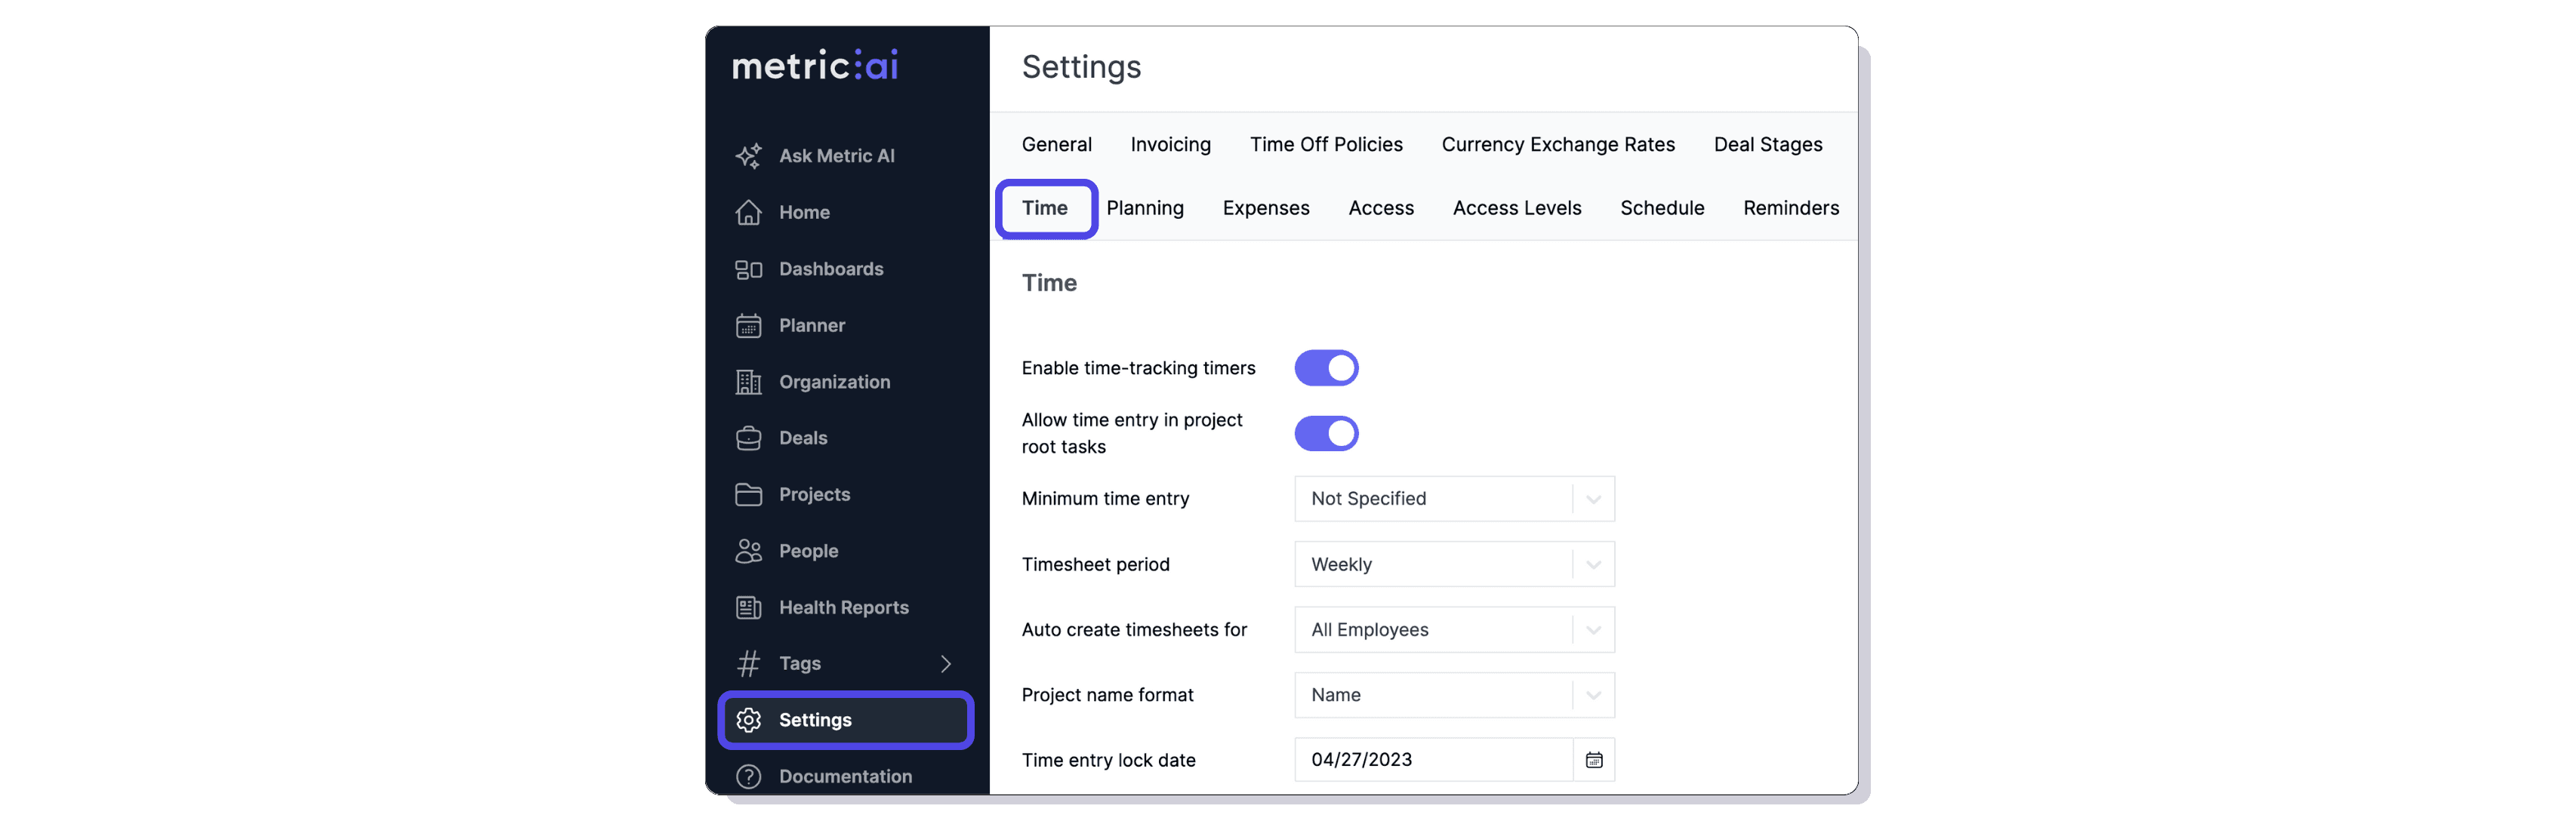The width and height of the screenshot is (2576, 830).
Task: Open Ask Metric AI from the sidebar
Action: pyautogui.click(x=834, y=155)
